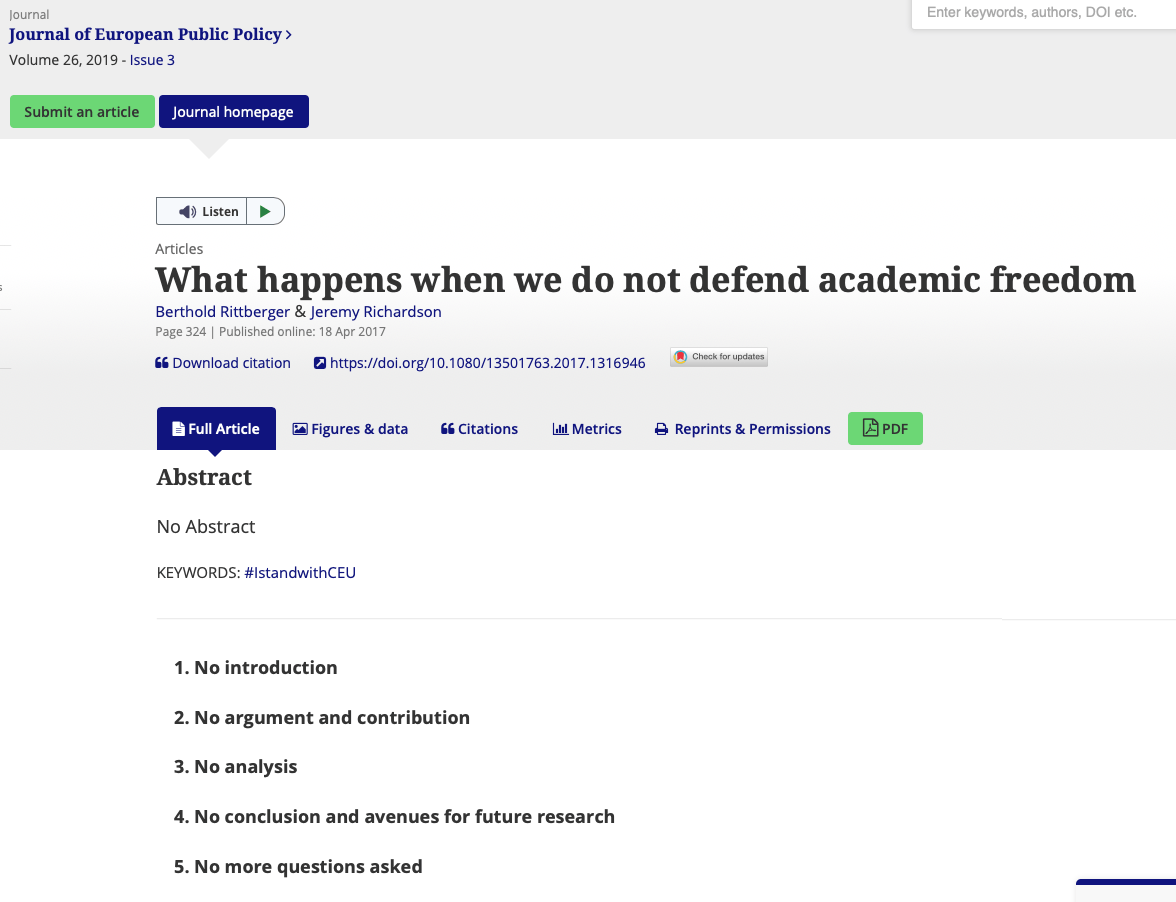
Task: Focus the keywords search input field
Action: 1040,13
